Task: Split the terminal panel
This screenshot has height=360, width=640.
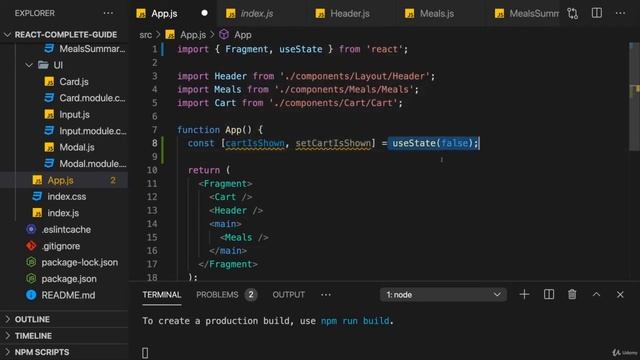Action: click(x=549, y=294)
